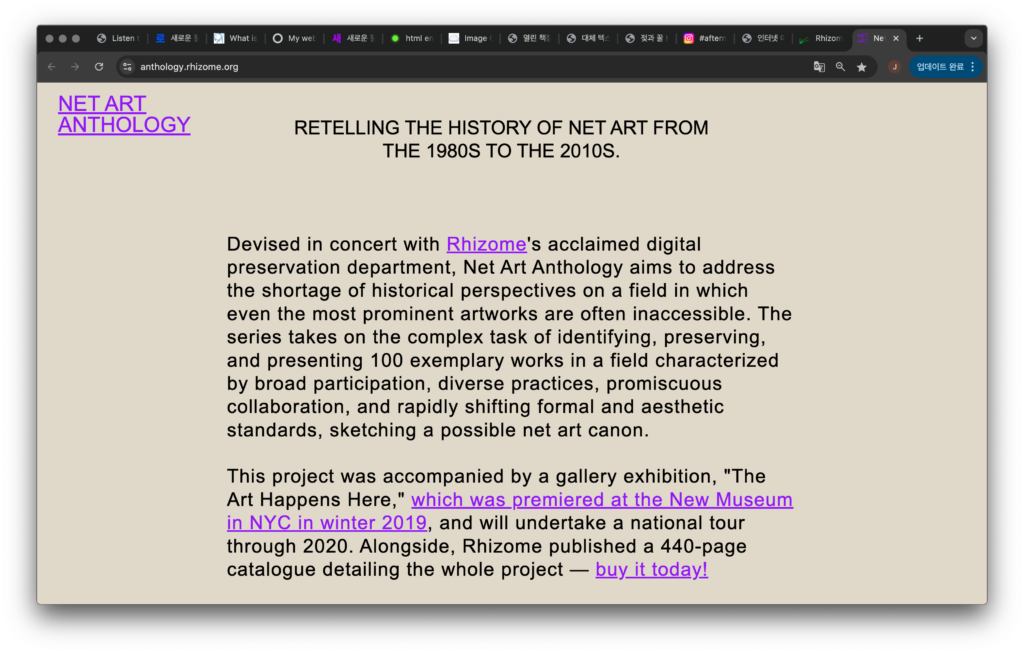The image size is (1024, 653).
Task: Click the forward navigation arrow
Action: point(75,67)
